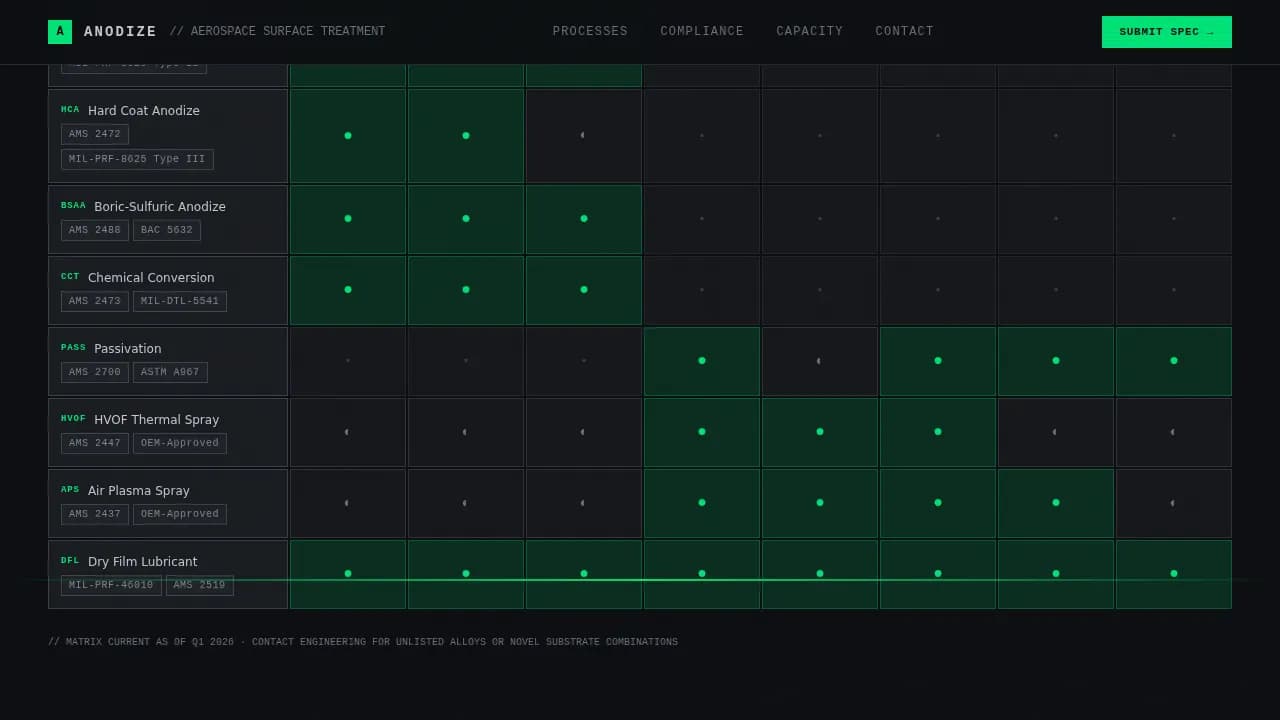Select the HVOF code badge
The image size is (1280, 720).
pyautogui.click(x=73, y=419)
